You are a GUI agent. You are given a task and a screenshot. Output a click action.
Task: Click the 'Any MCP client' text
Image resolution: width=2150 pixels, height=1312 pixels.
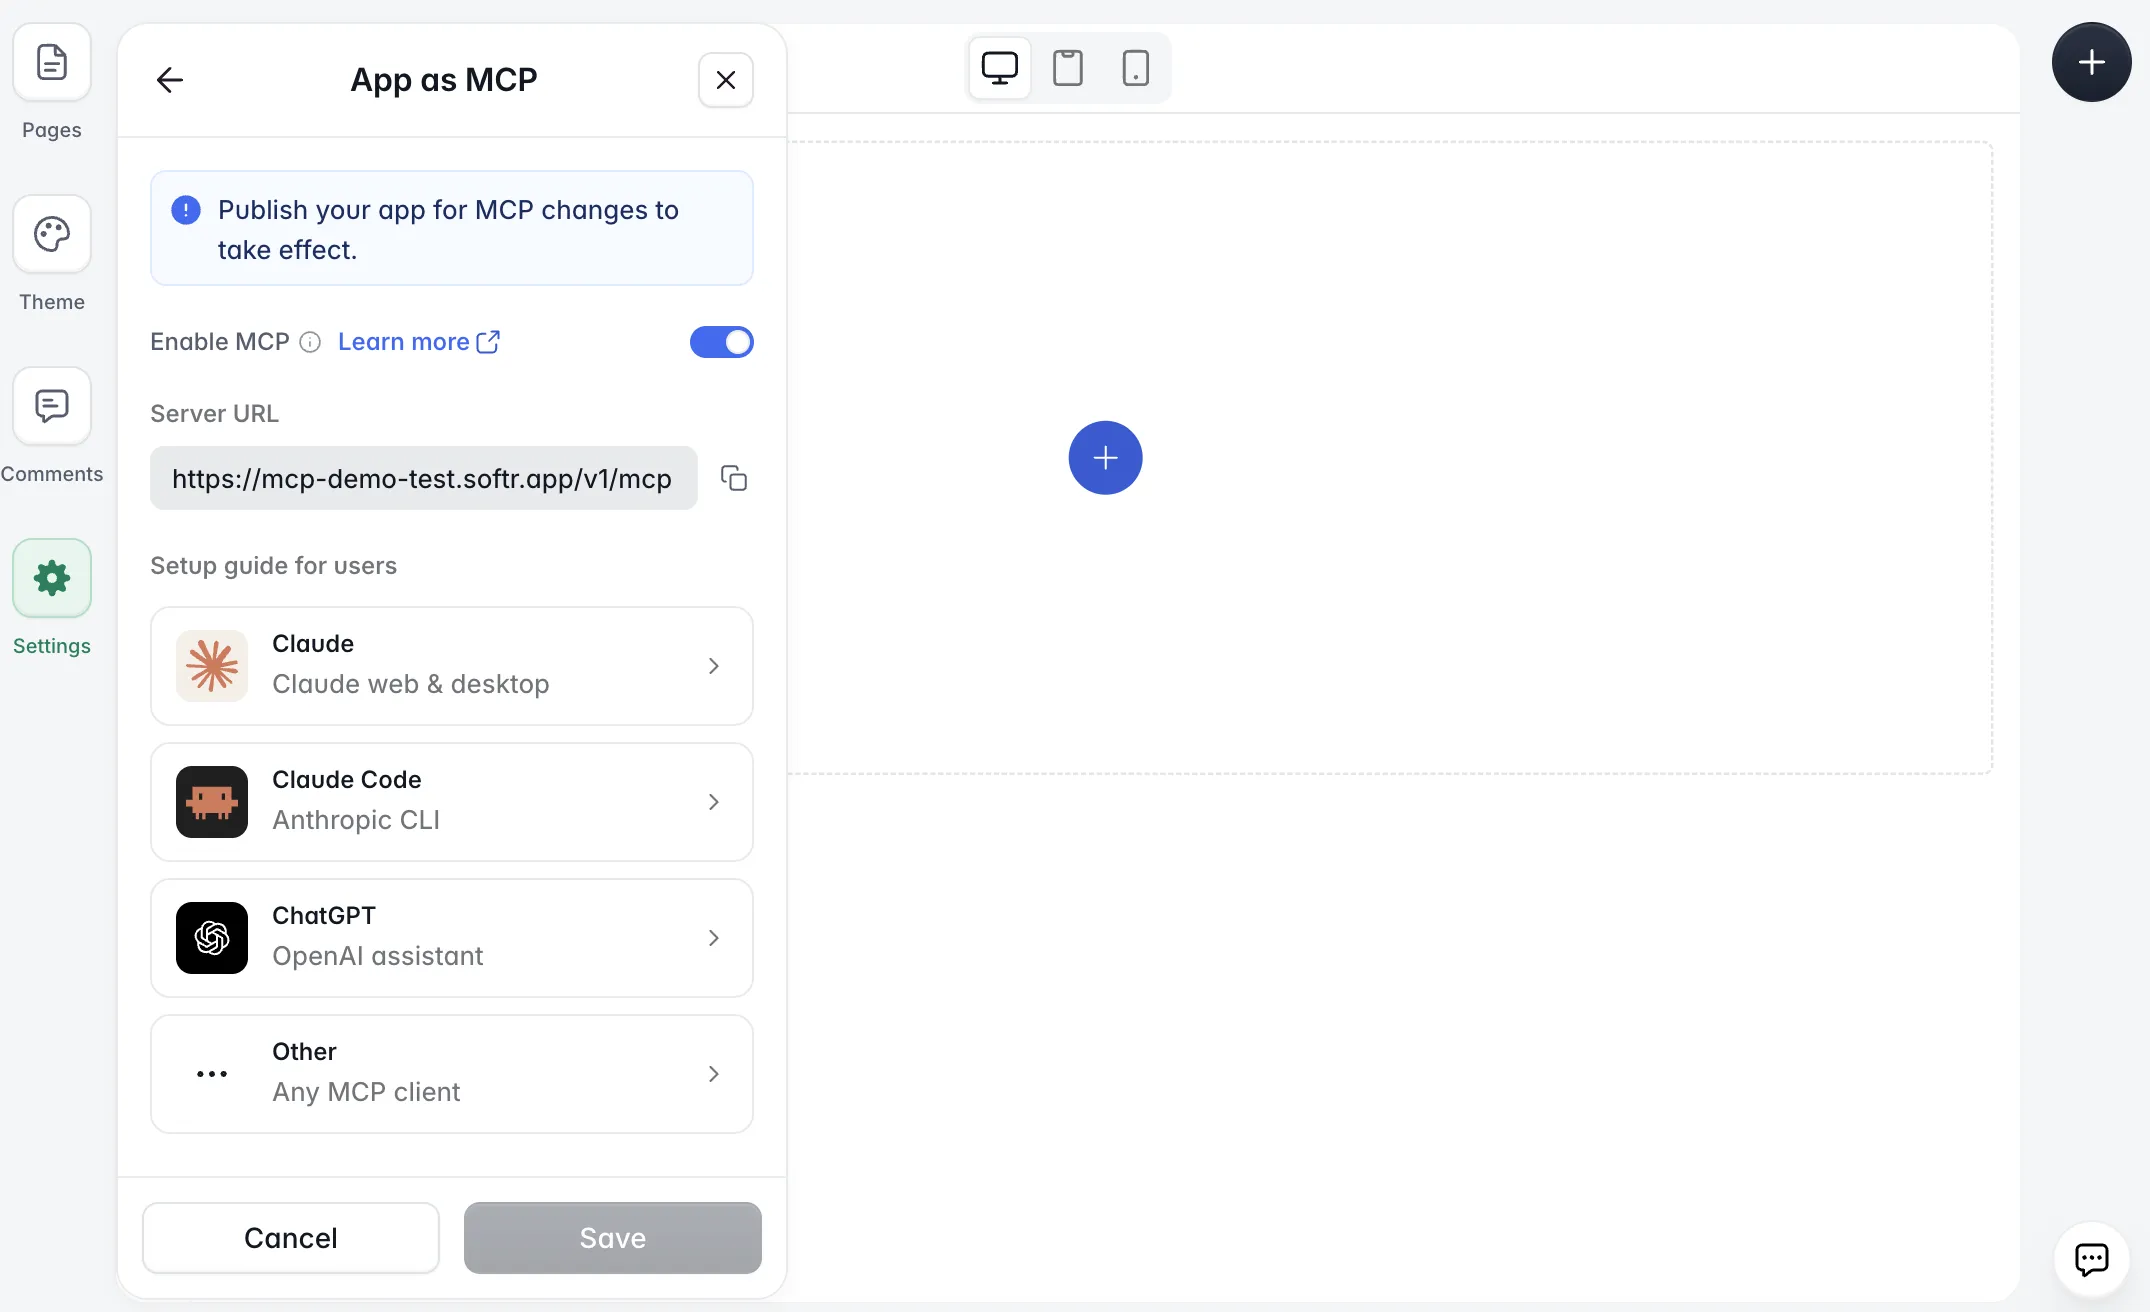coord(366,1092)
